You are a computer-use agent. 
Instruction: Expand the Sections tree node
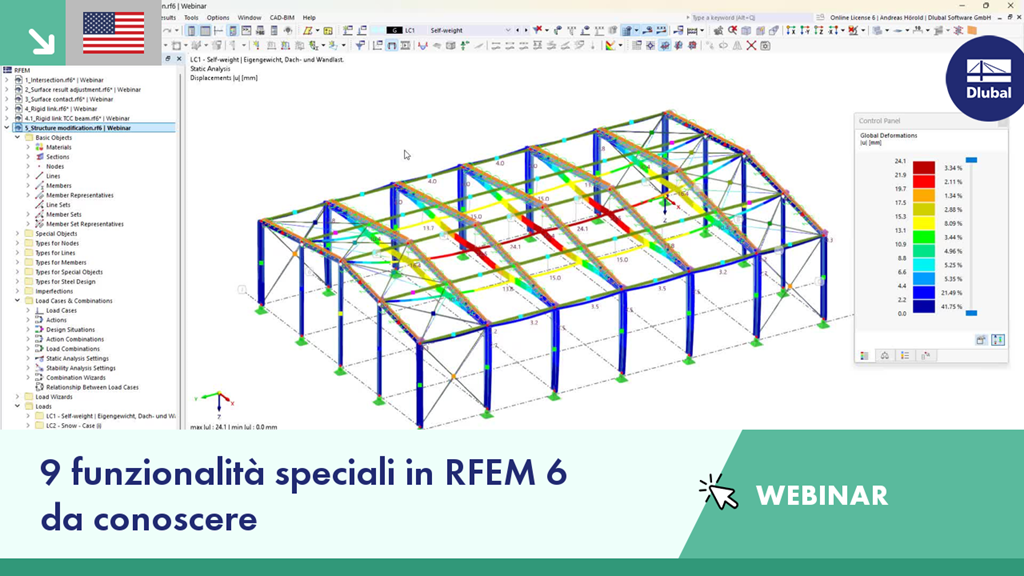pyautogui.click(x=28, y=157)
